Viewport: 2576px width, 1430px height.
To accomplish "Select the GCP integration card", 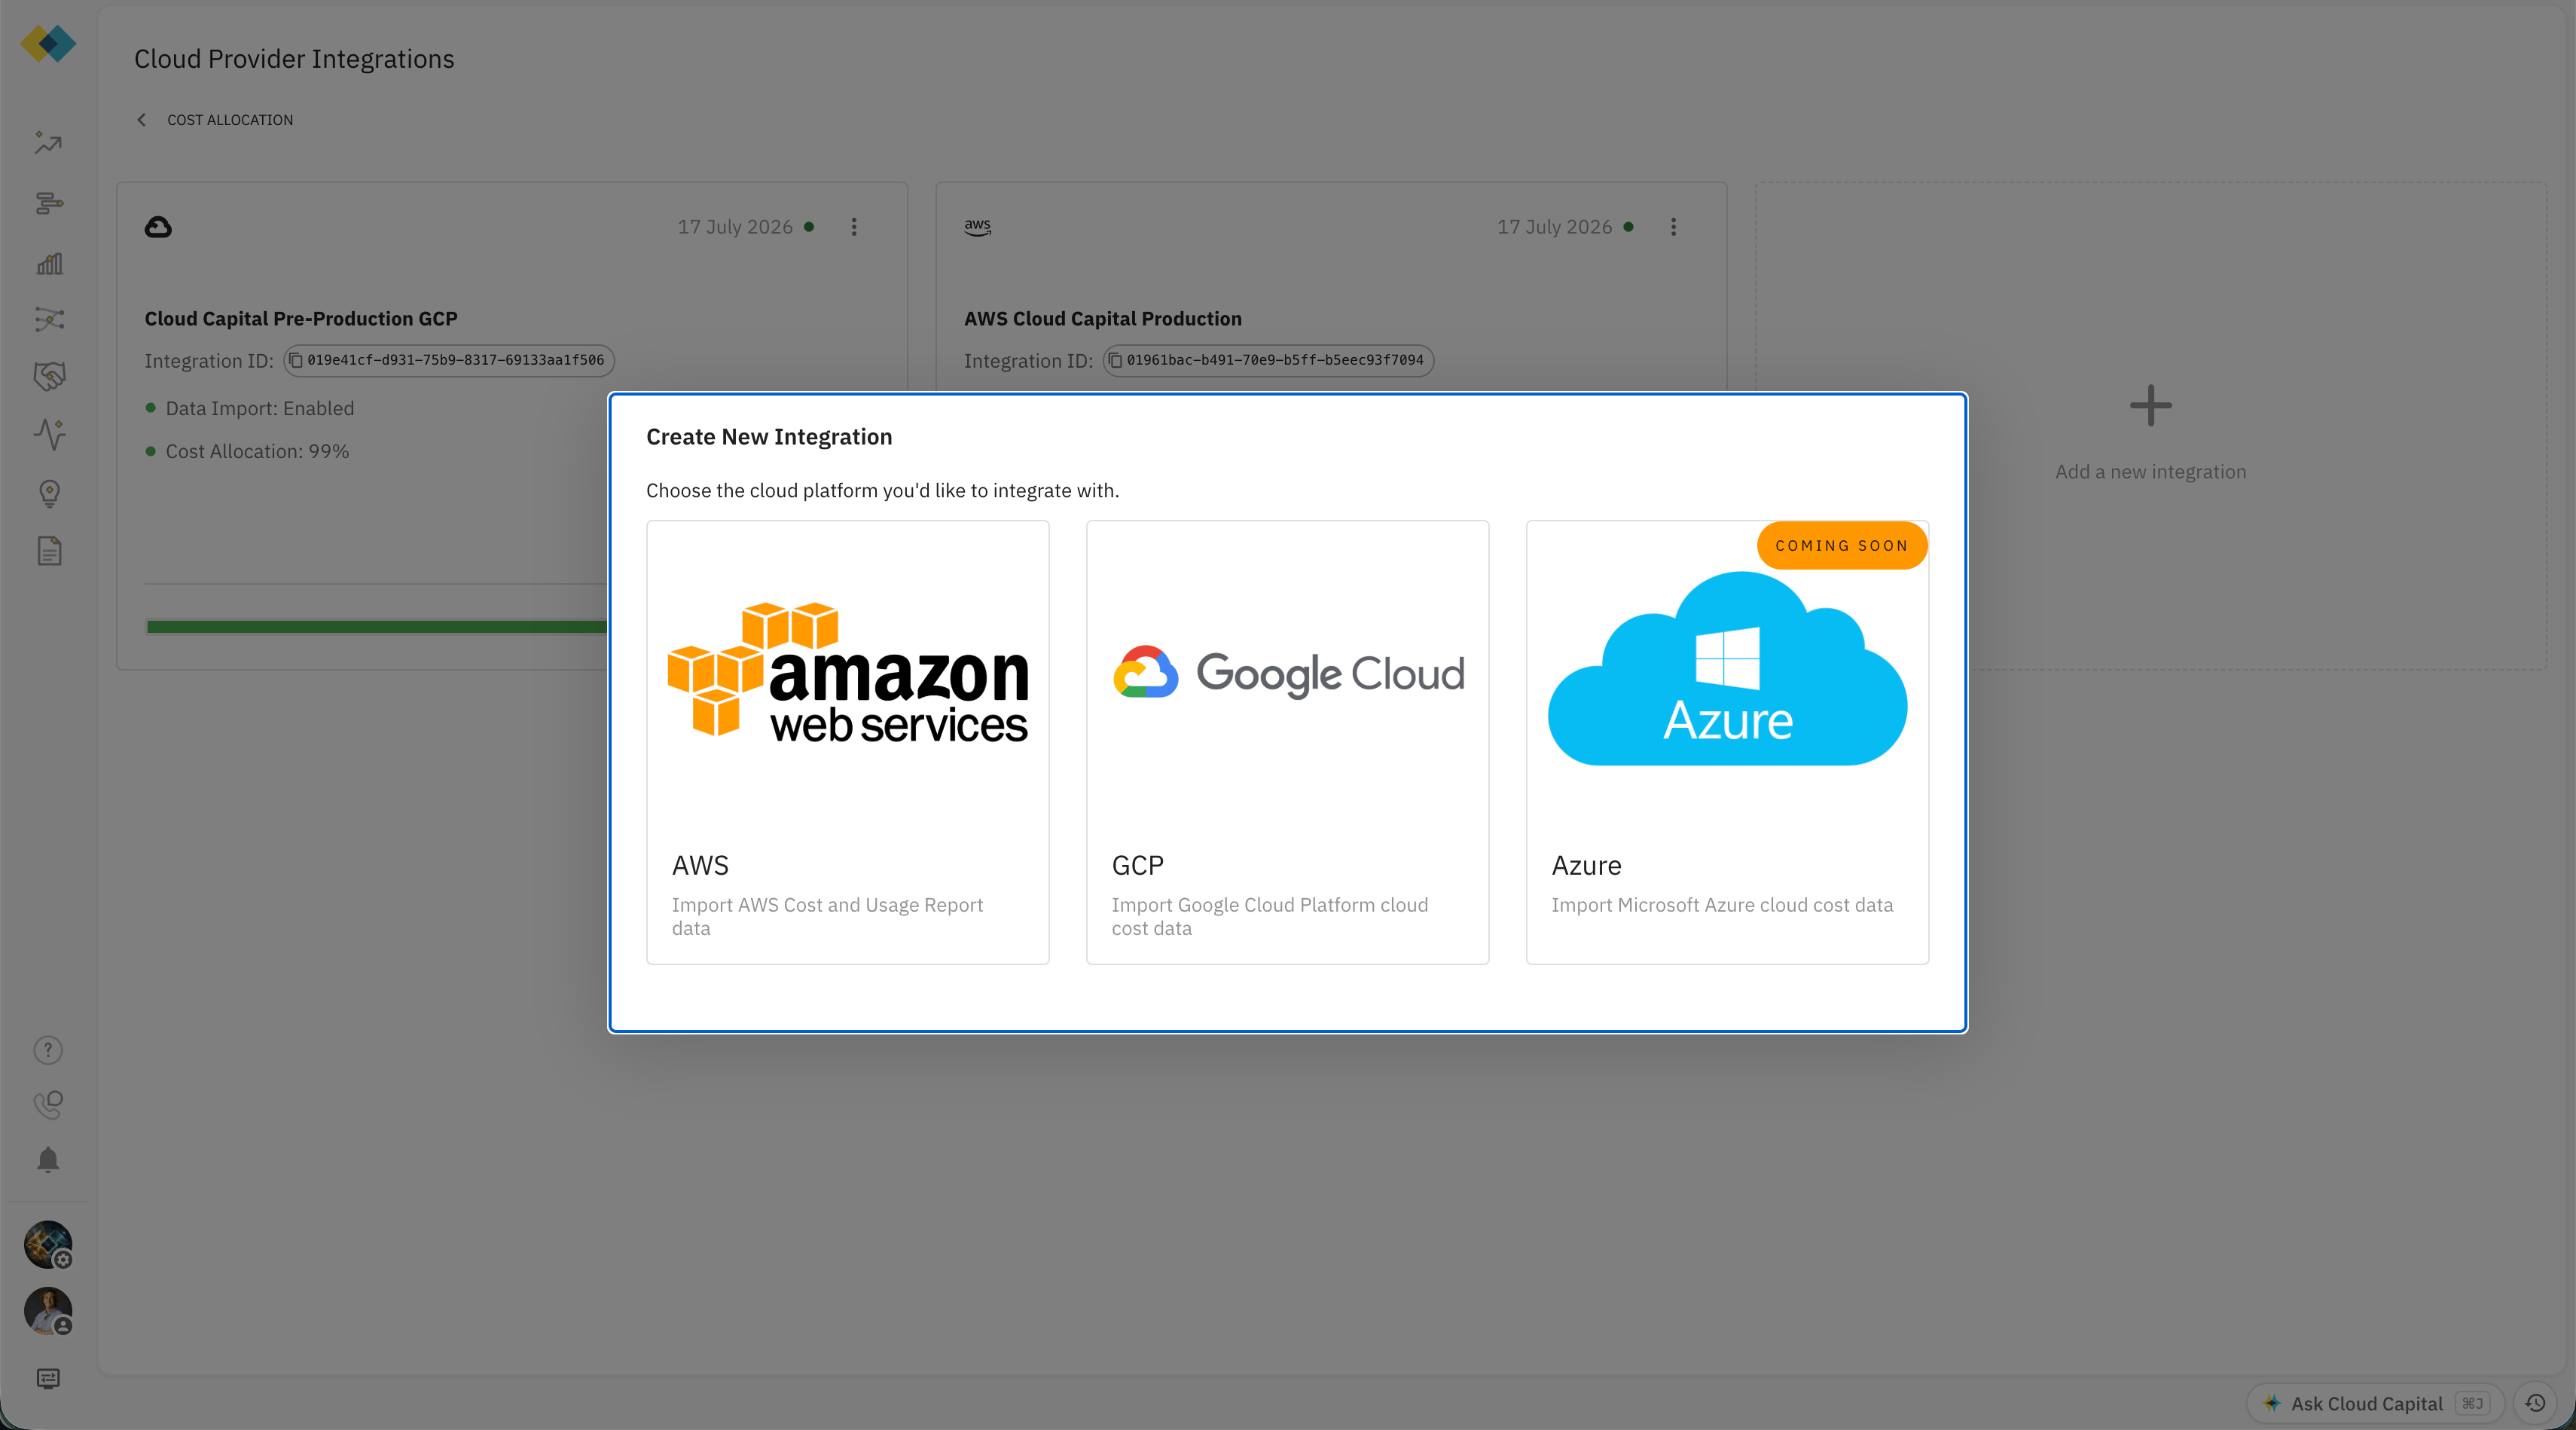I will [1288, 742].
